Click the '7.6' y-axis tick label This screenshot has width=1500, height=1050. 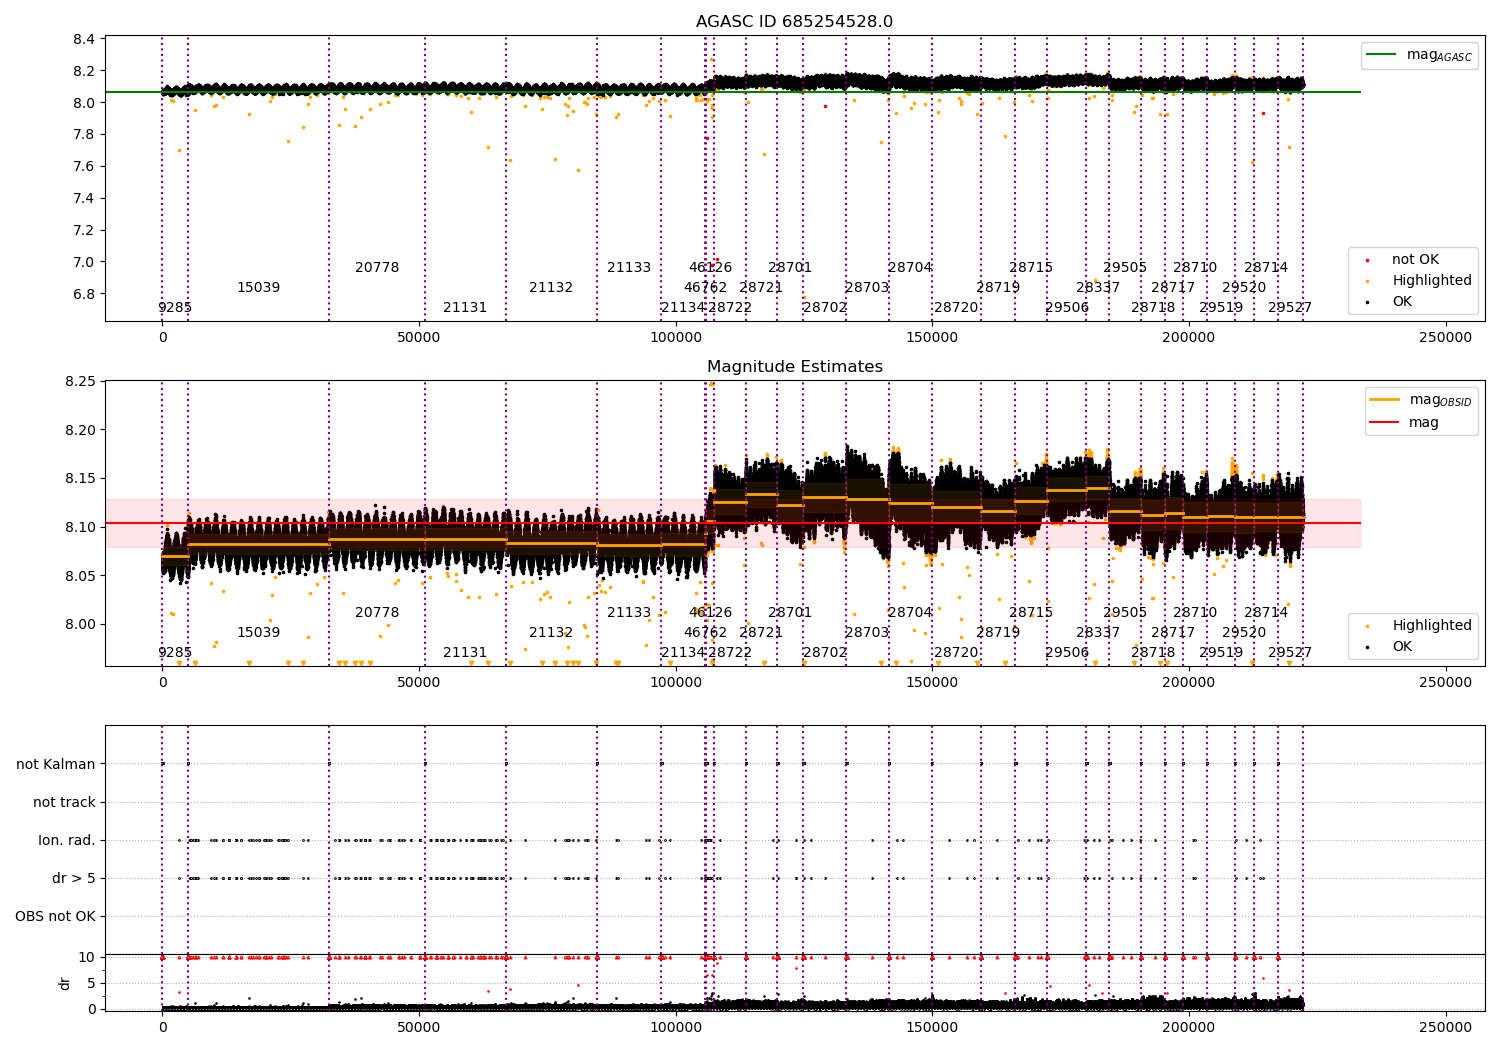(x=85, y=166)
